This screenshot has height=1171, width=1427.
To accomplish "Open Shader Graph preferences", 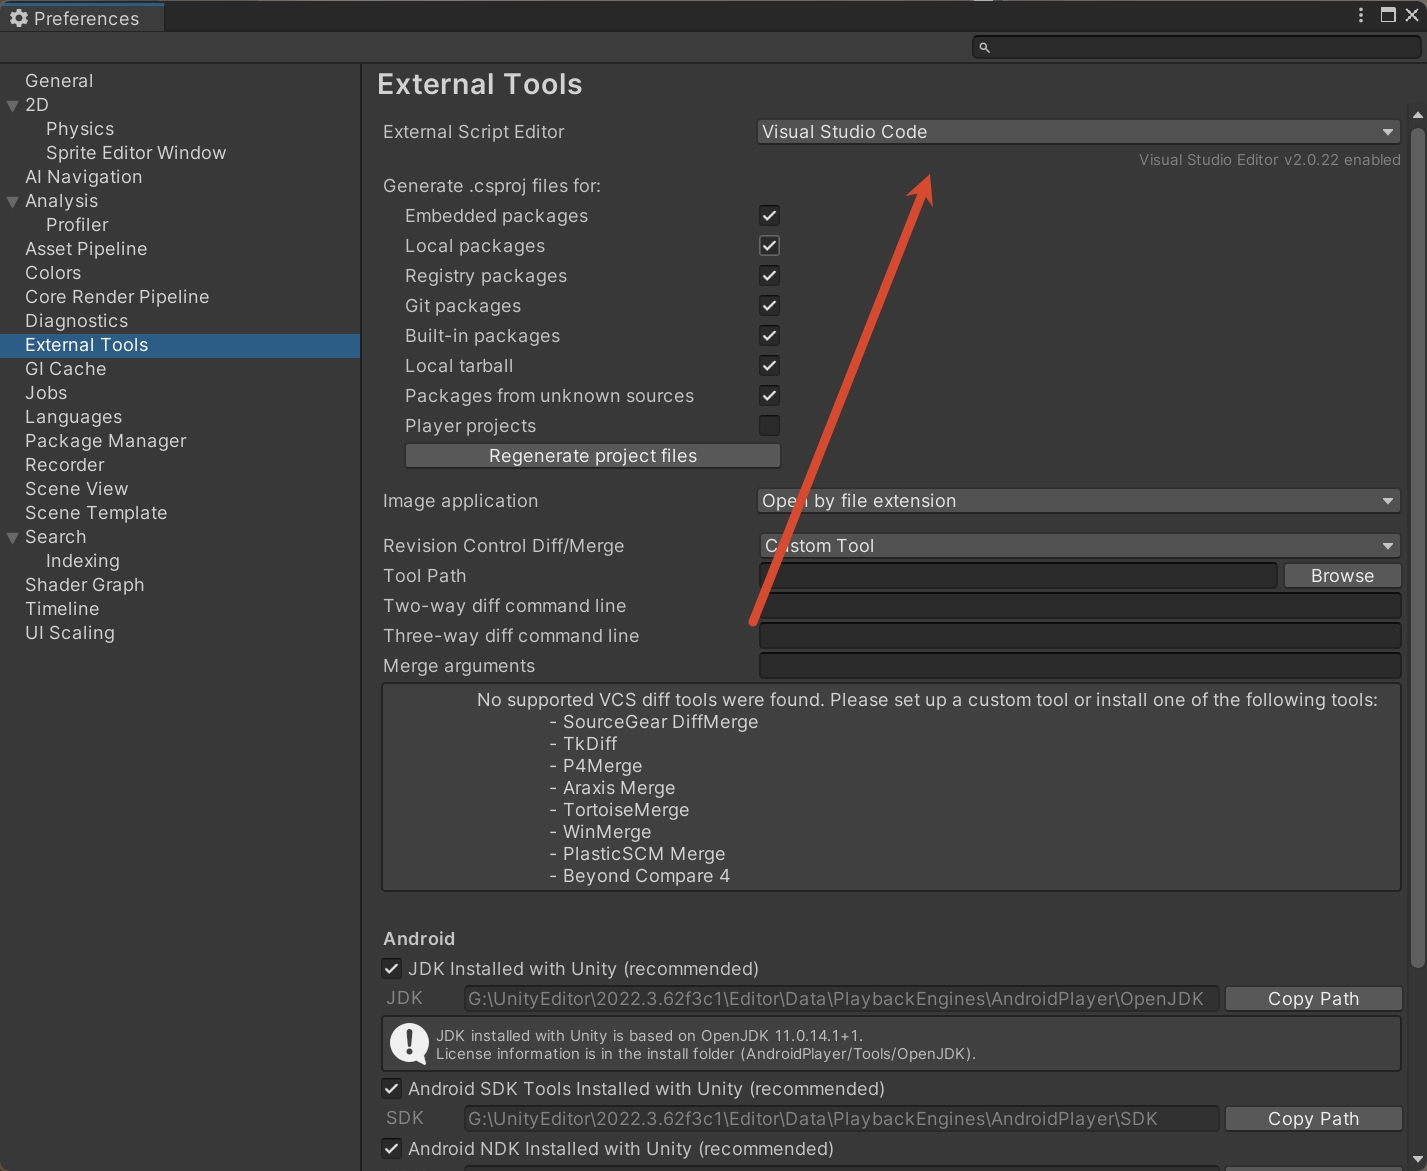I will (x=85, y=585).
